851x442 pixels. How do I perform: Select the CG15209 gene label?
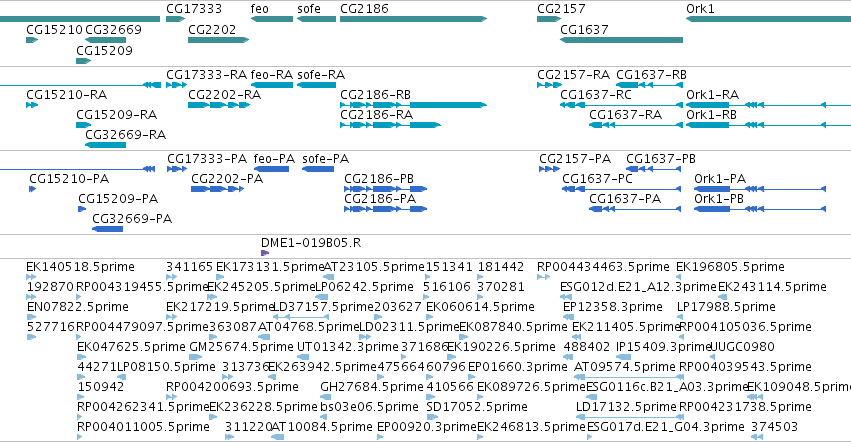click(104, 50)
